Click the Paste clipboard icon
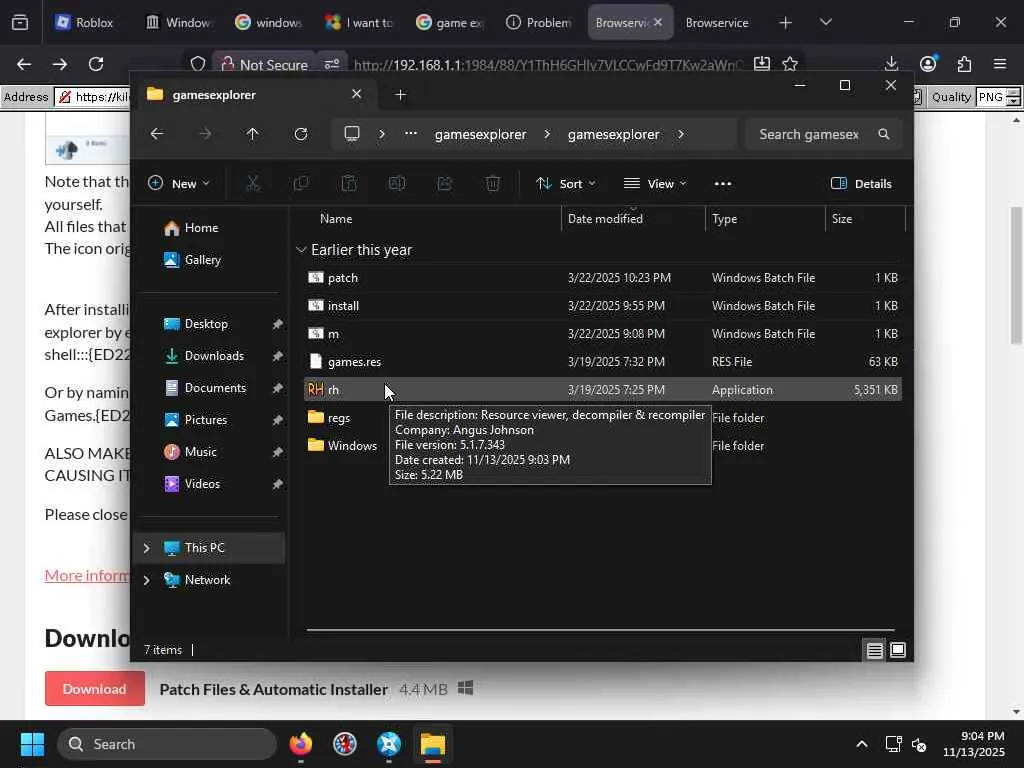Viewport: 1024px width, 768px height. pos(349,184)
